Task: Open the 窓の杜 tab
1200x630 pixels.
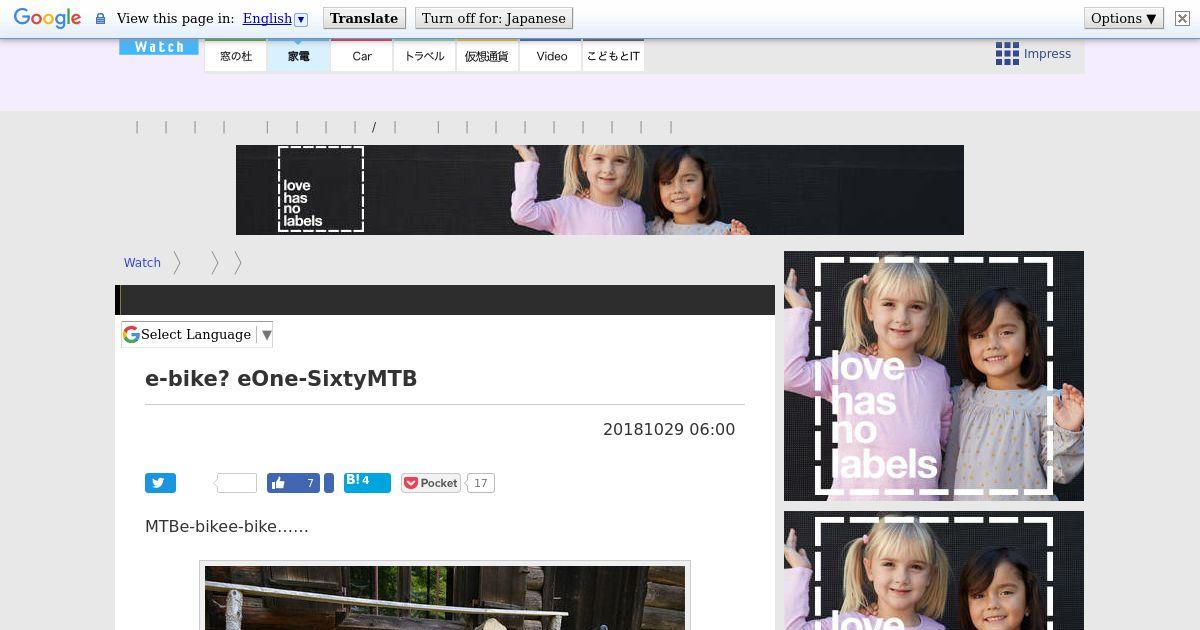Action: [236, 56]
